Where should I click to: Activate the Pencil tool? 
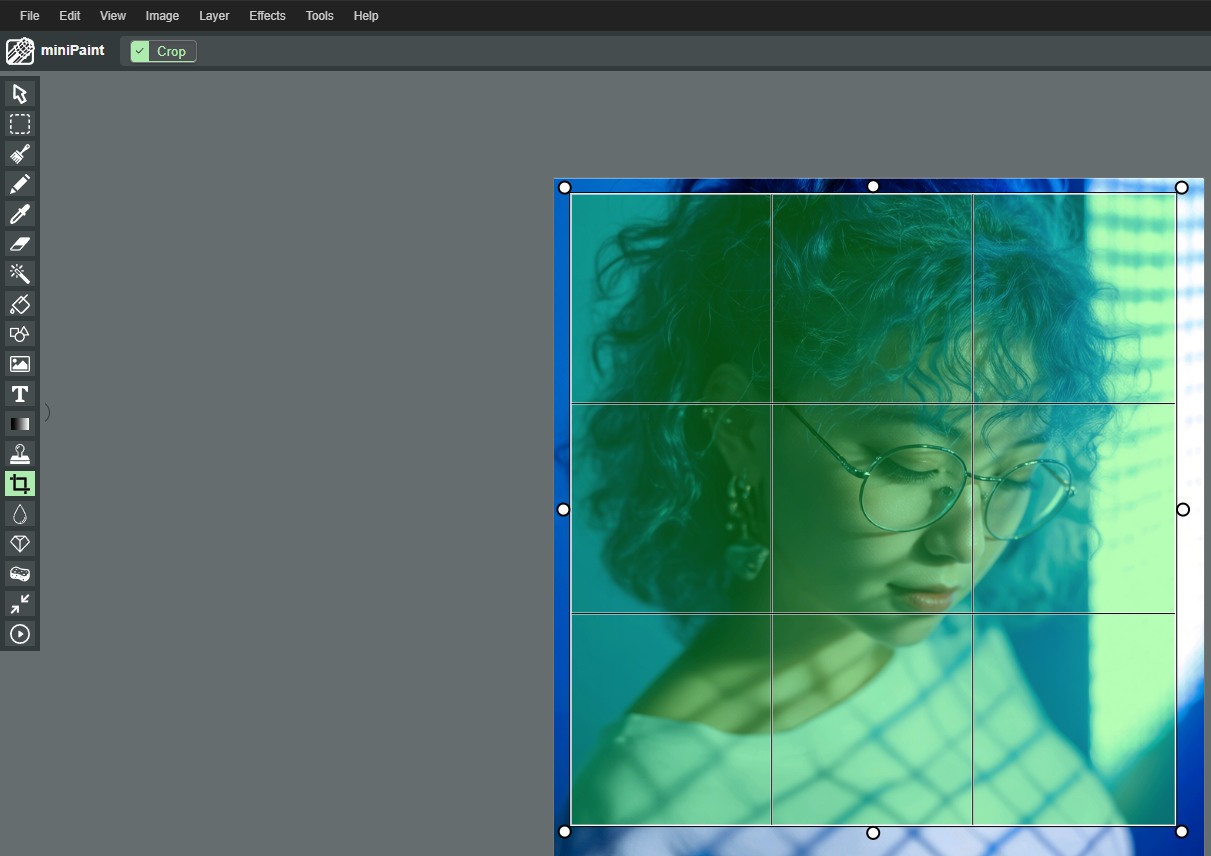click(20, 184)
